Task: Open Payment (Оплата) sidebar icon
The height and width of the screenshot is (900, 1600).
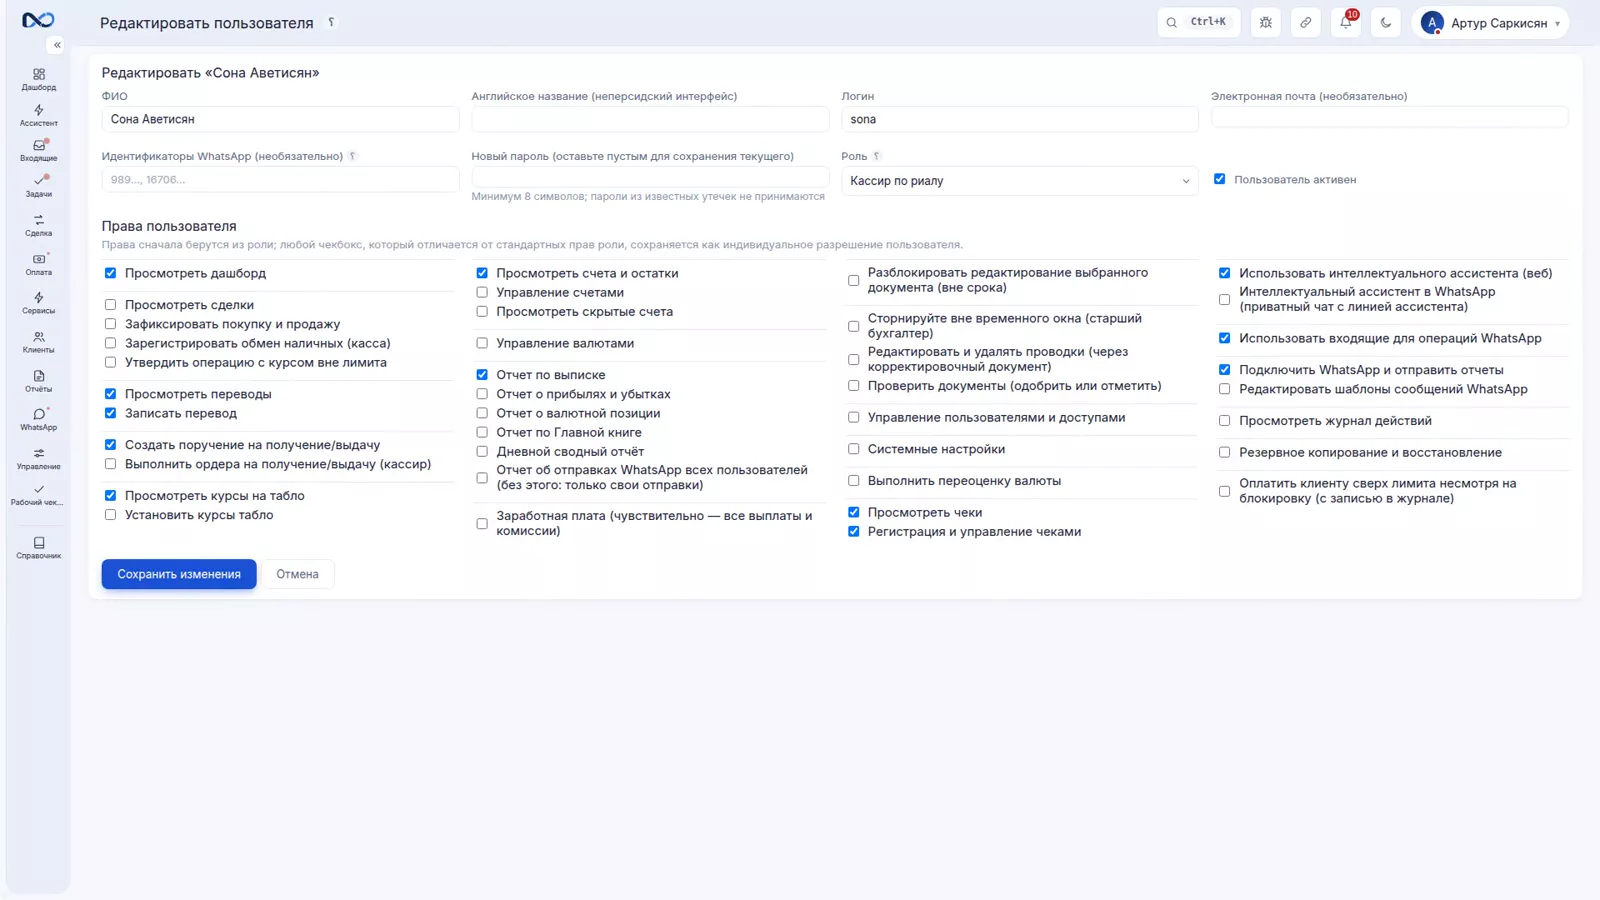Action: point(38,264)
